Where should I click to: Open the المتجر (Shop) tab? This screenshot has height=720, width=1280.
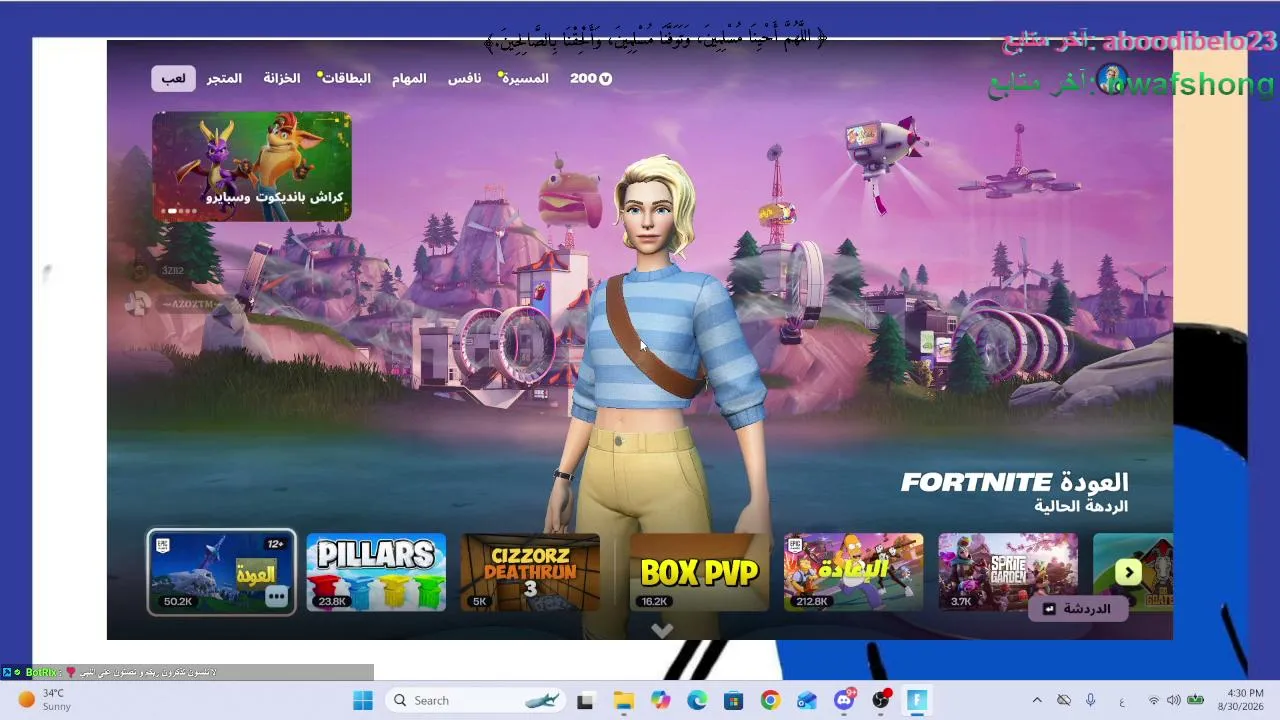point(225,78)
